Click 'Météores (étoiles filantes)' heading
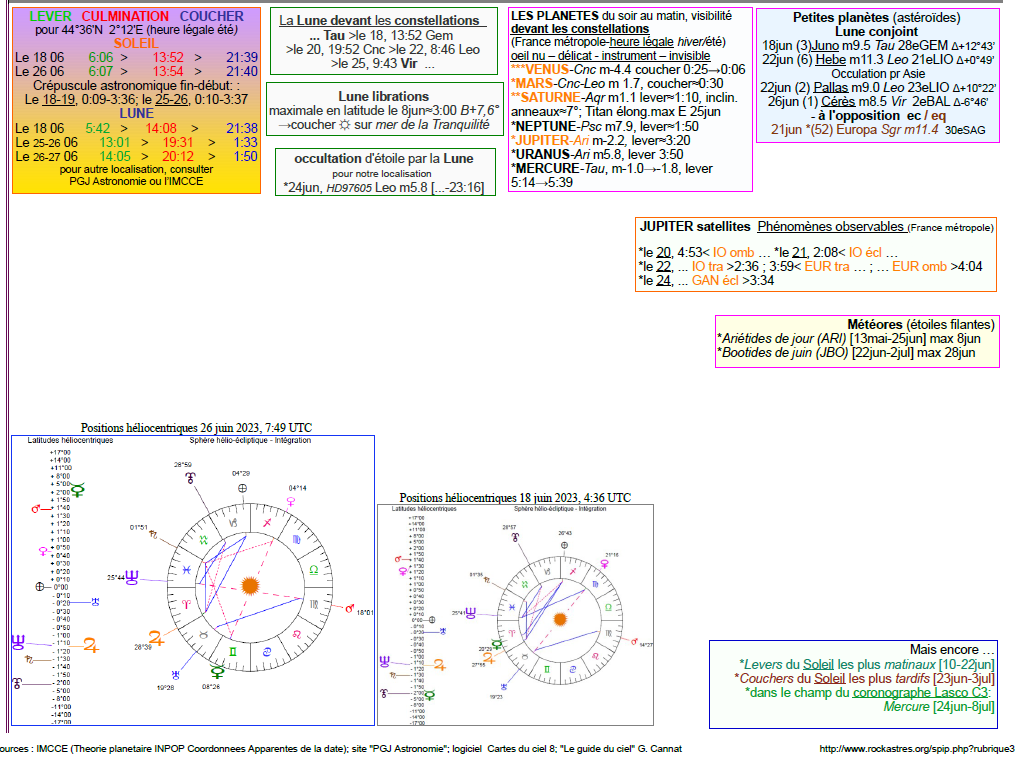The width and height of the screenshot is (1022, 762). pos(921,325)
